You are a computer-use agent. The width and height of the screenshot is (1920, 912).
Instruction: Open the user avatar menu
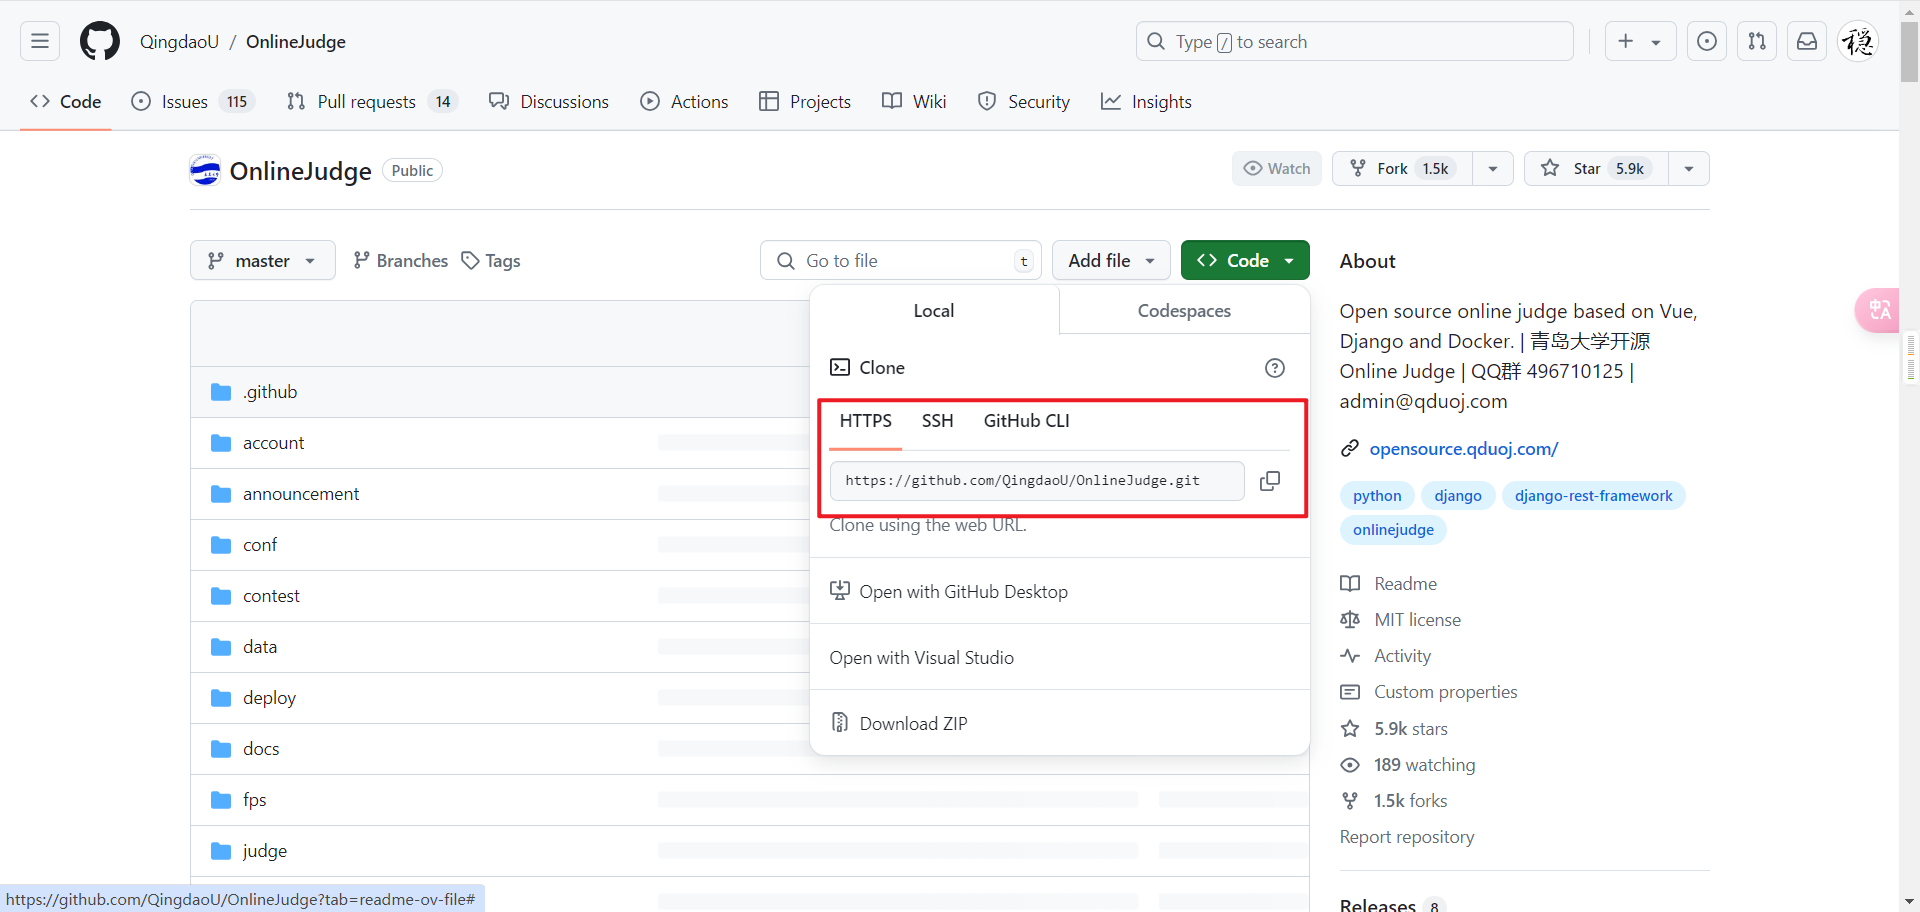pos(1858,41)
